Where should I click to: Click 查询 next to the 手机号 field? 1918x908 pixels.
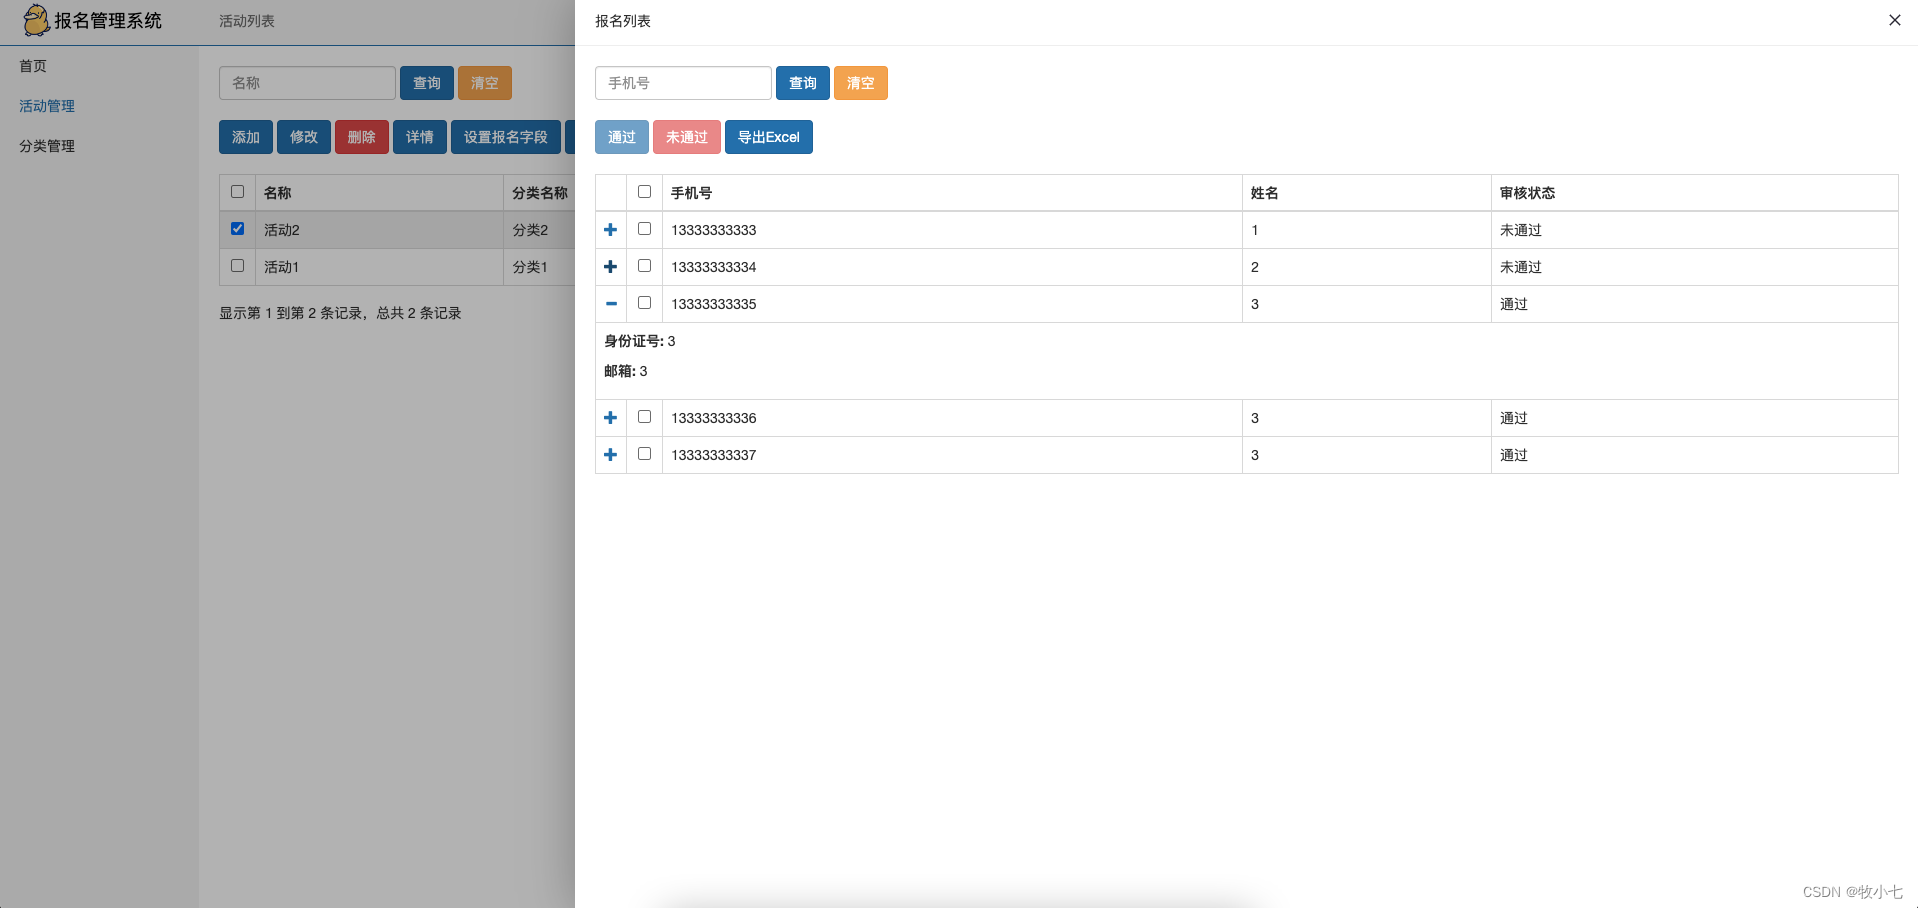[x=803, y=83]
